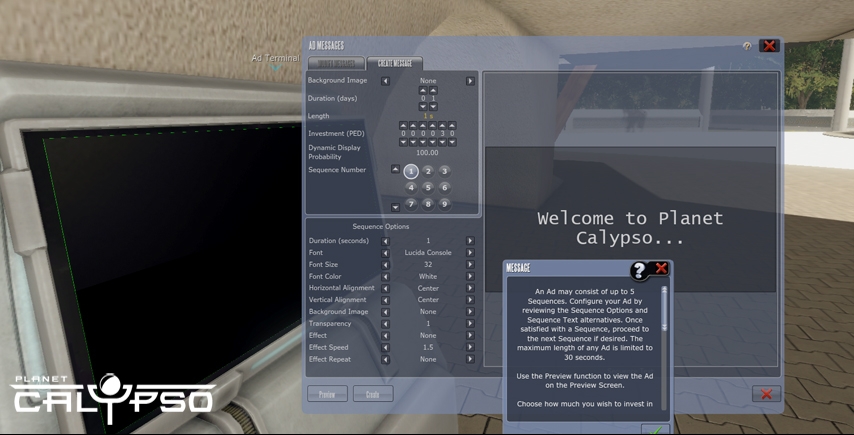Screen dimensions: 854x435
Task: Click right arrow of top Background Image
Action: point(470,80)
